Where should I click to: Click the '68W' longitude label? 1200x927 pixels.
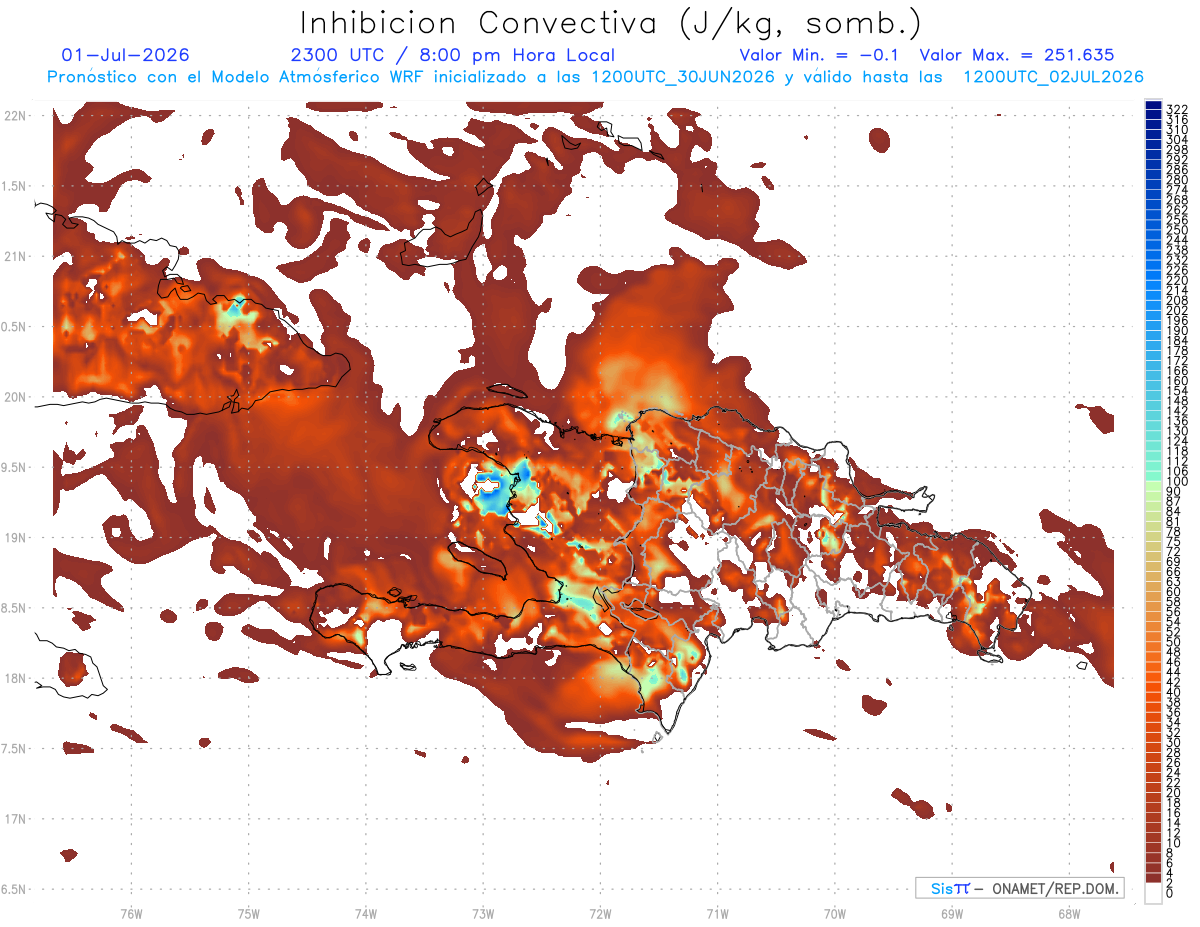point(1069,913)
